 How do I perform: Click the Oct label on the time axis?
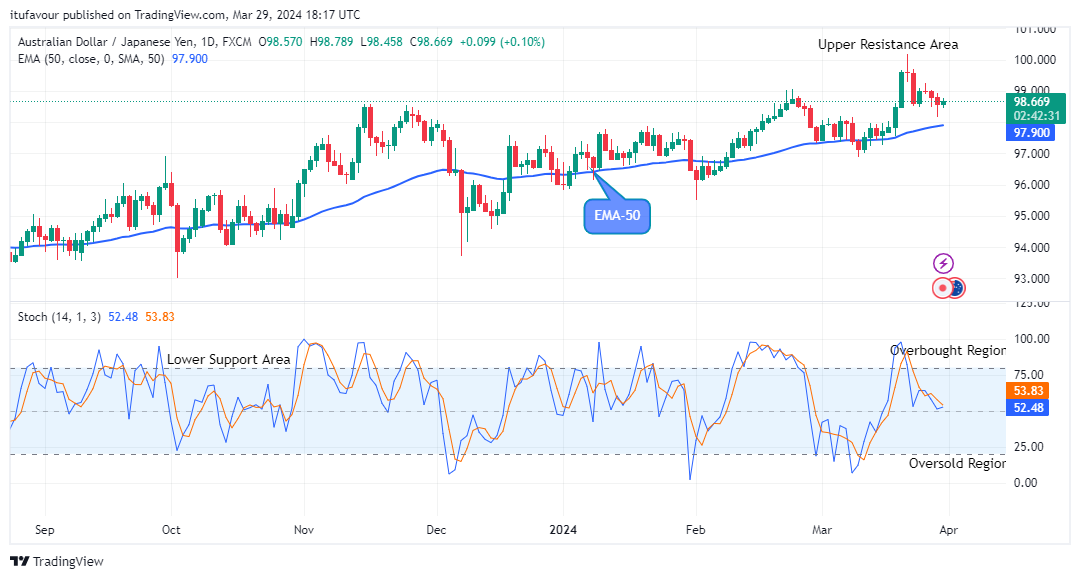coord(171,530)
